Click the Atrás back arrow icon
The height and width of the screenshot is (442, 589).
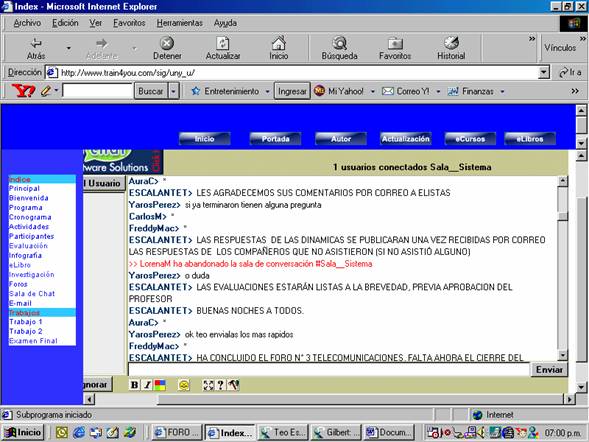36,43
